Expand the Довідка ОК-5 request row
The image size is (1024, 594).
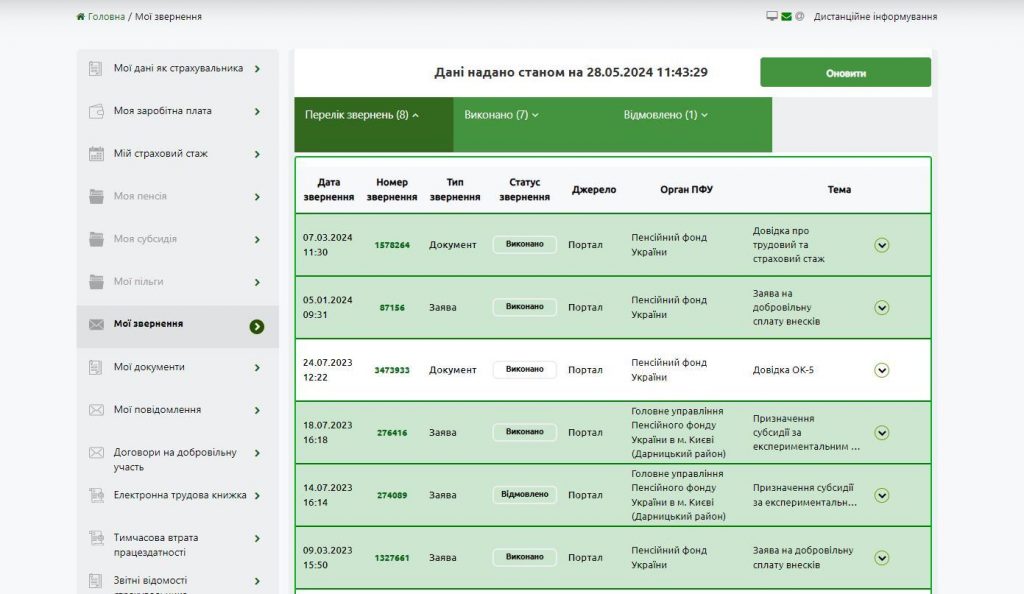(x=881, y=370)
